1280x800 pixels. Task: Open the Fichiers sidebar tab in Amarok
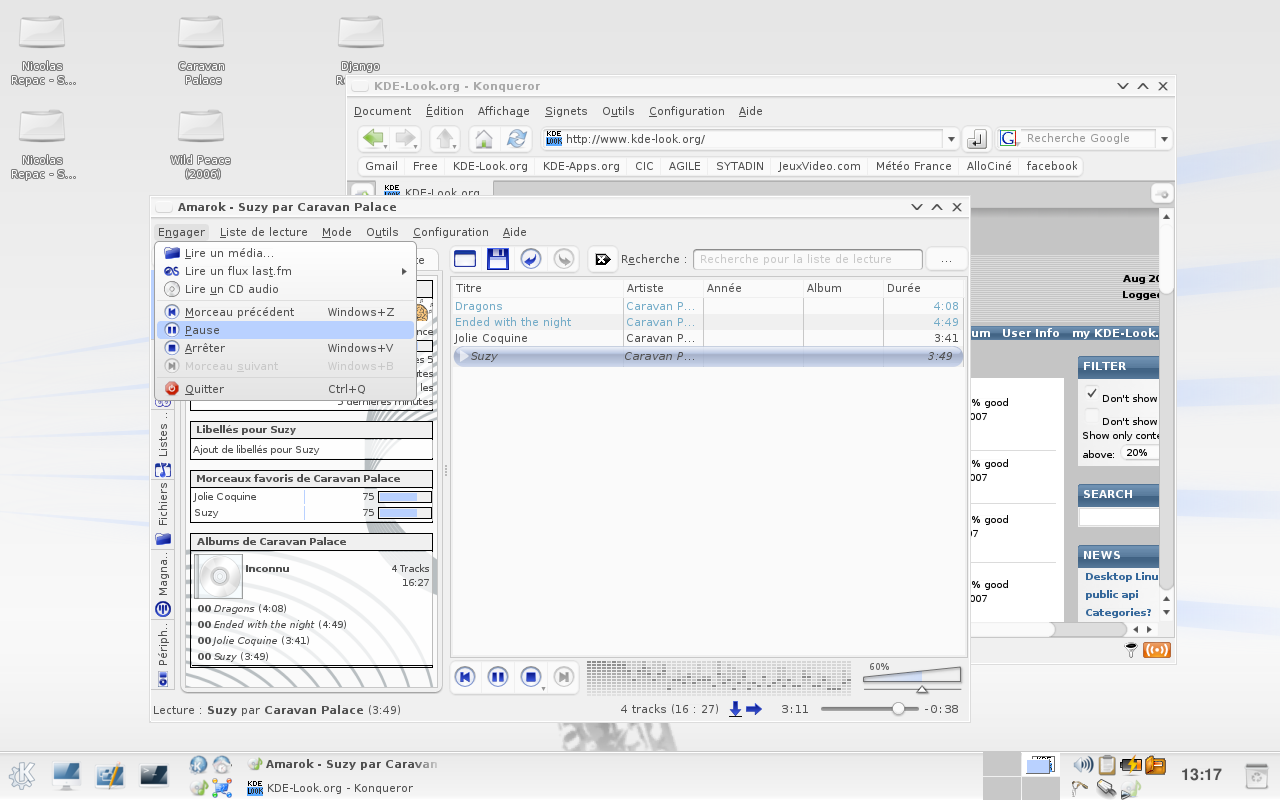coord(163,504)
